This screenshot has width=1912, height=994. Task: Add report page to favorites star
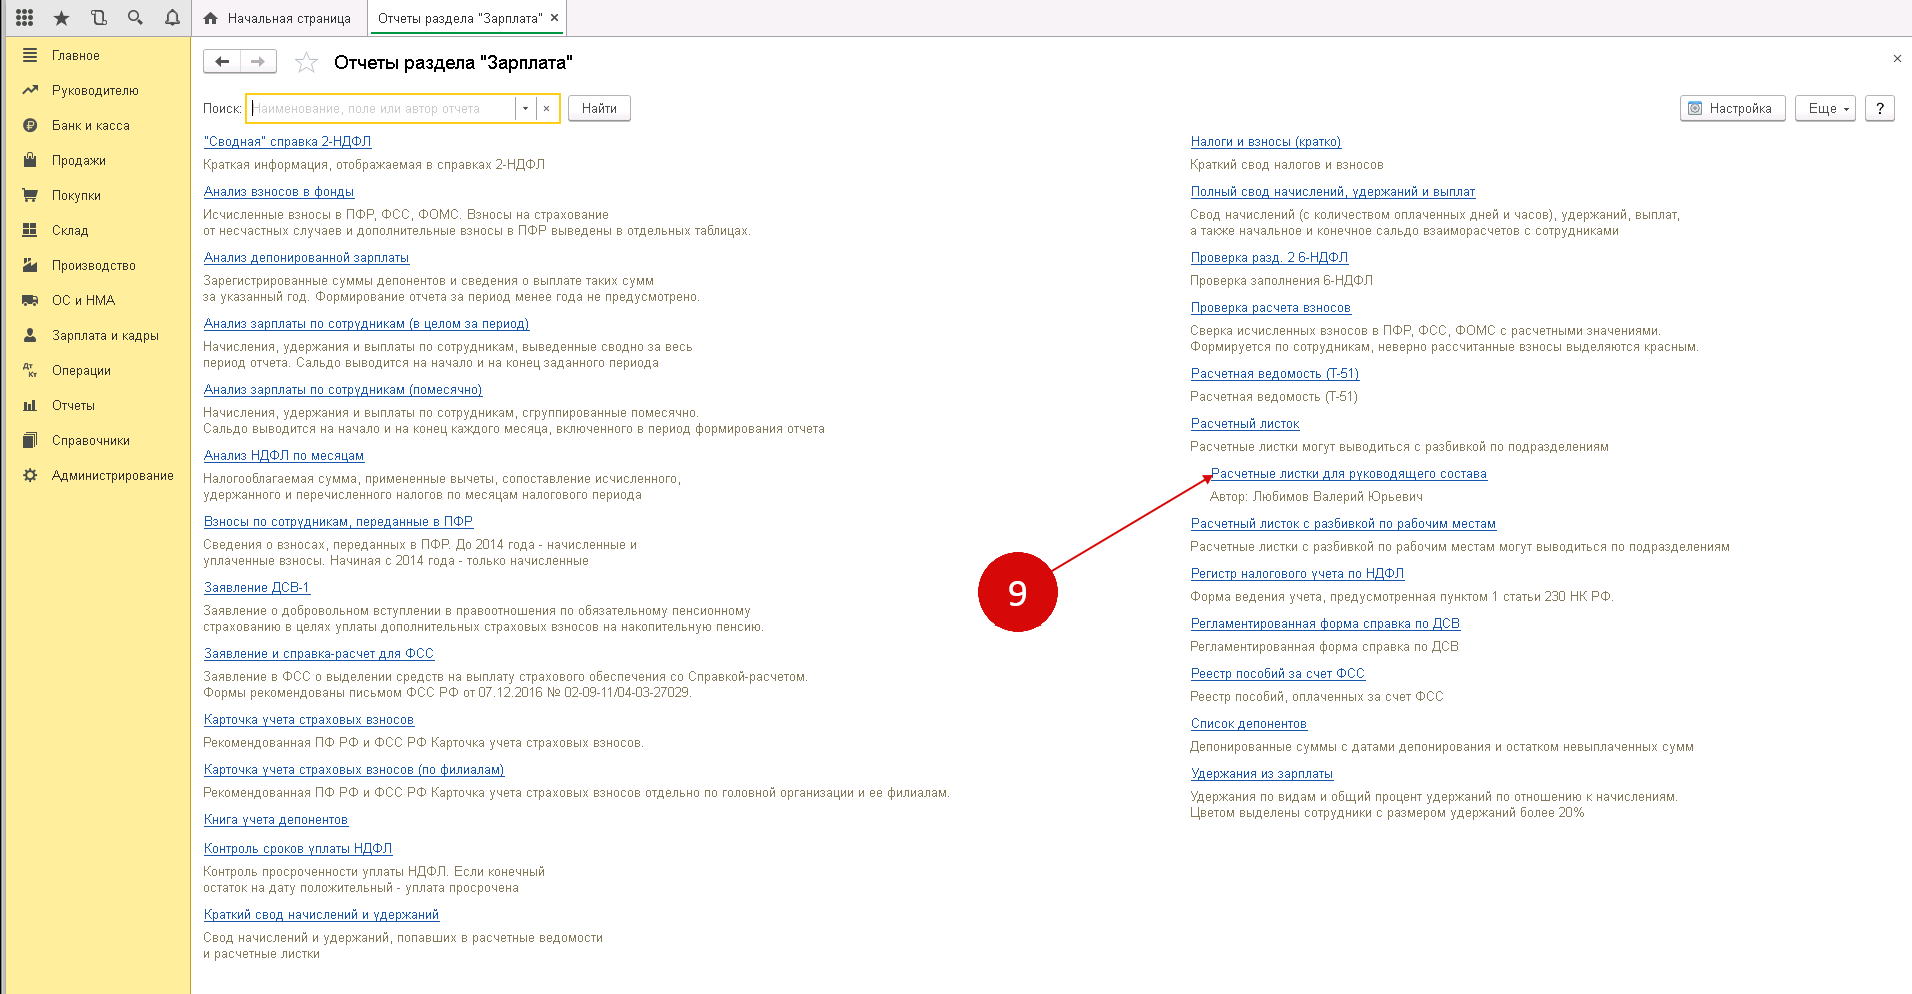point(306,63)
